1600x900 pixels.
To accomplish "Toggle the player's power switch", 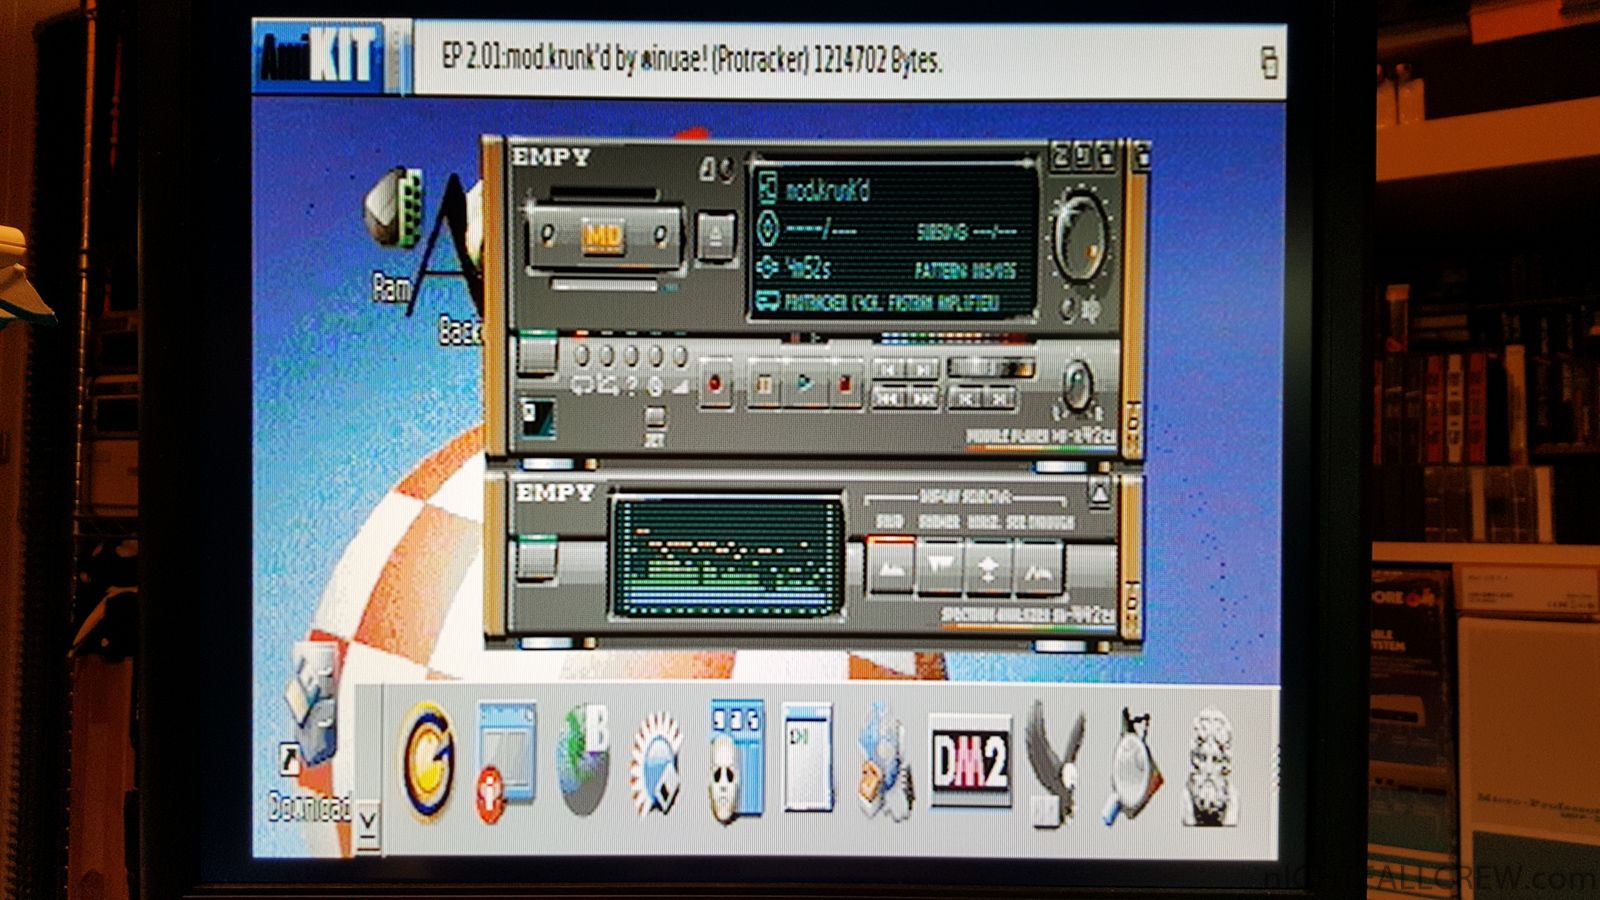I will pyautogui.click(x=536, y=355).
